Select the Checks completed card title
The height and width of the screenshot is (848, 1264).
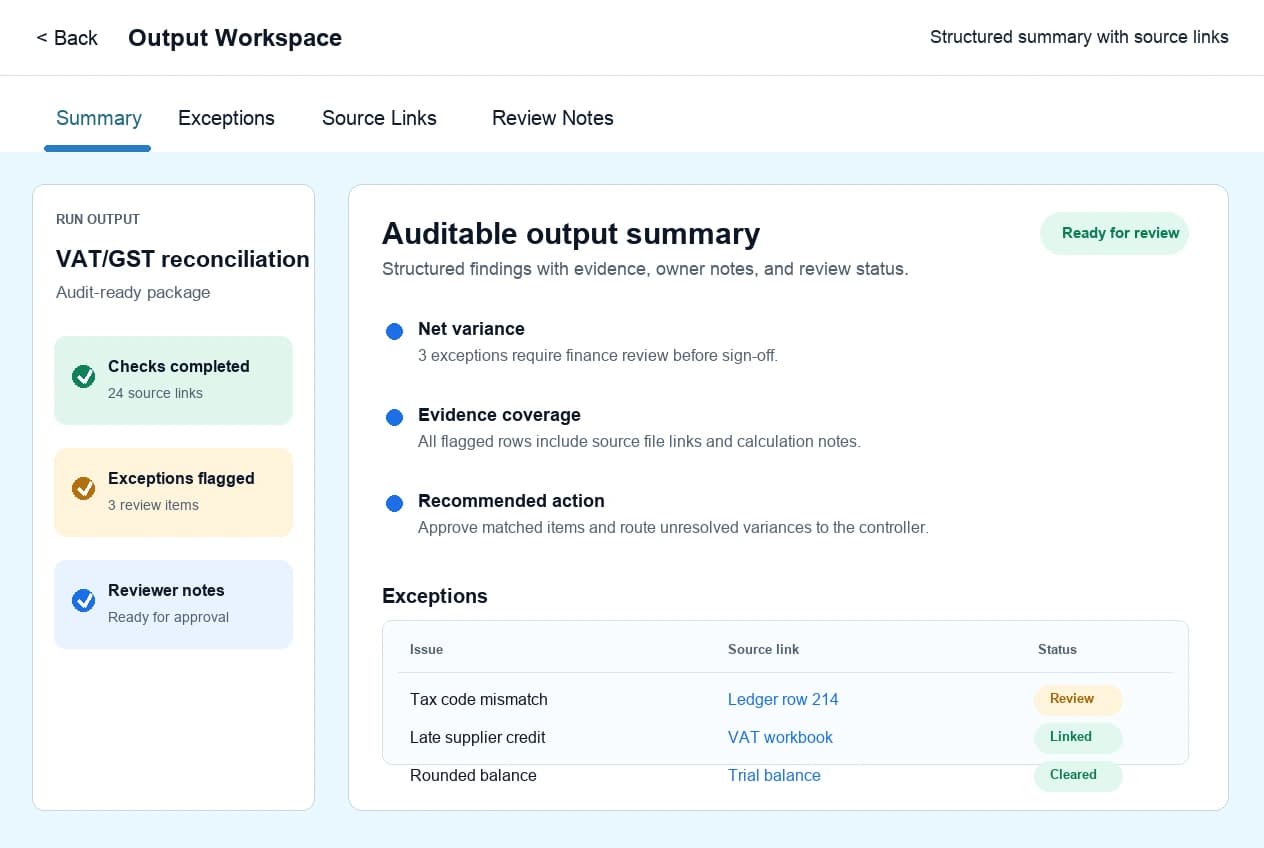pyautogui.click(x=179, y=366)
